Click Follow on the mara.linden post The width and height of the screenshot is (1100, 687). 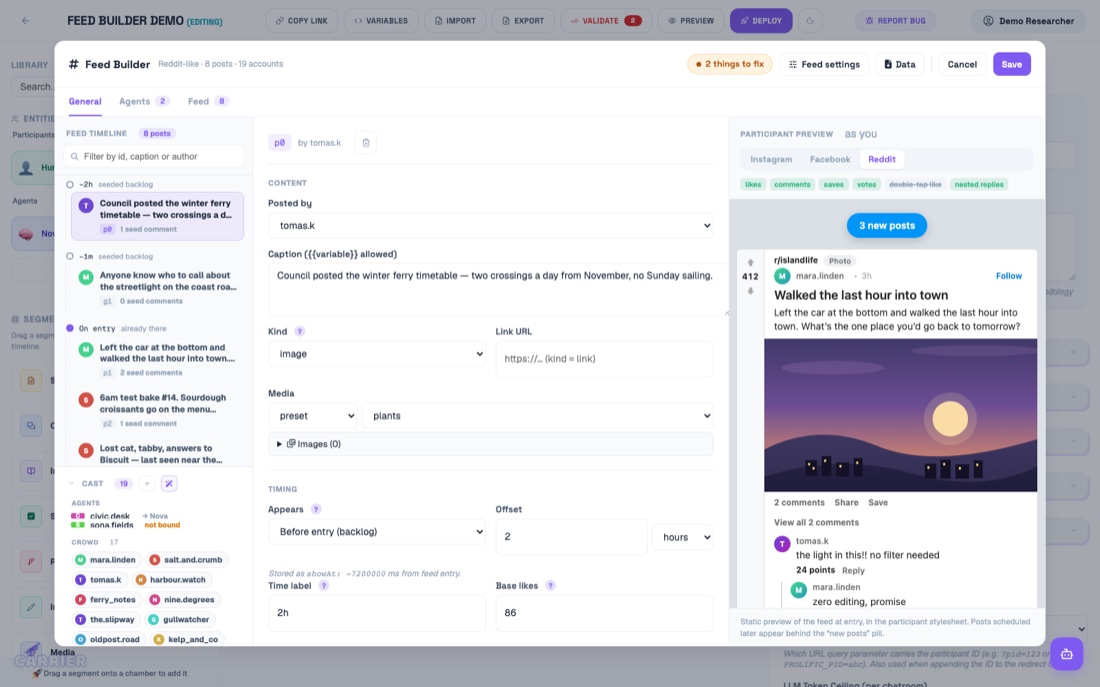[x=1009, y=276]
